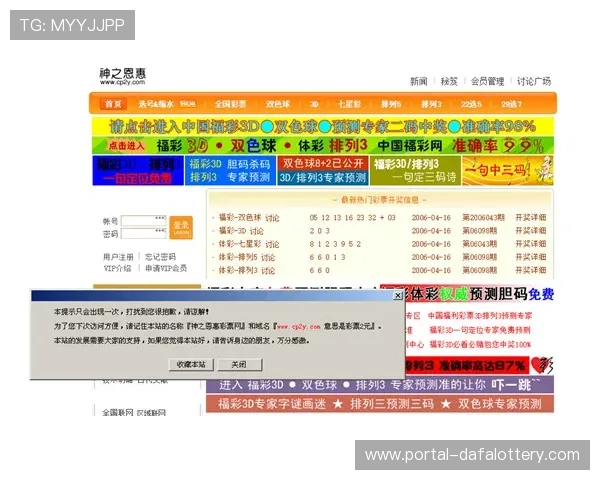
Task: Open the 体彩-排列5 lottery link
Action: (x=238, y=257)
